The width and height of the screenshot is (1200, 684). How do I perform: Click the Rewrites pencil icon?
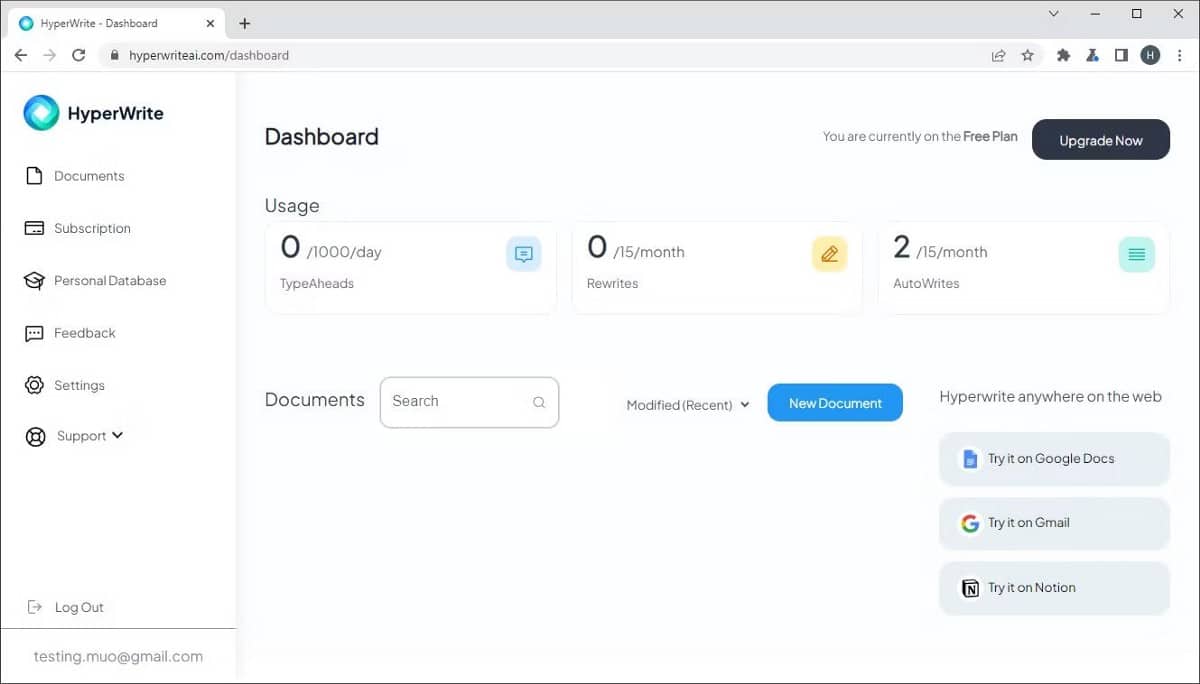pos(829,254)
